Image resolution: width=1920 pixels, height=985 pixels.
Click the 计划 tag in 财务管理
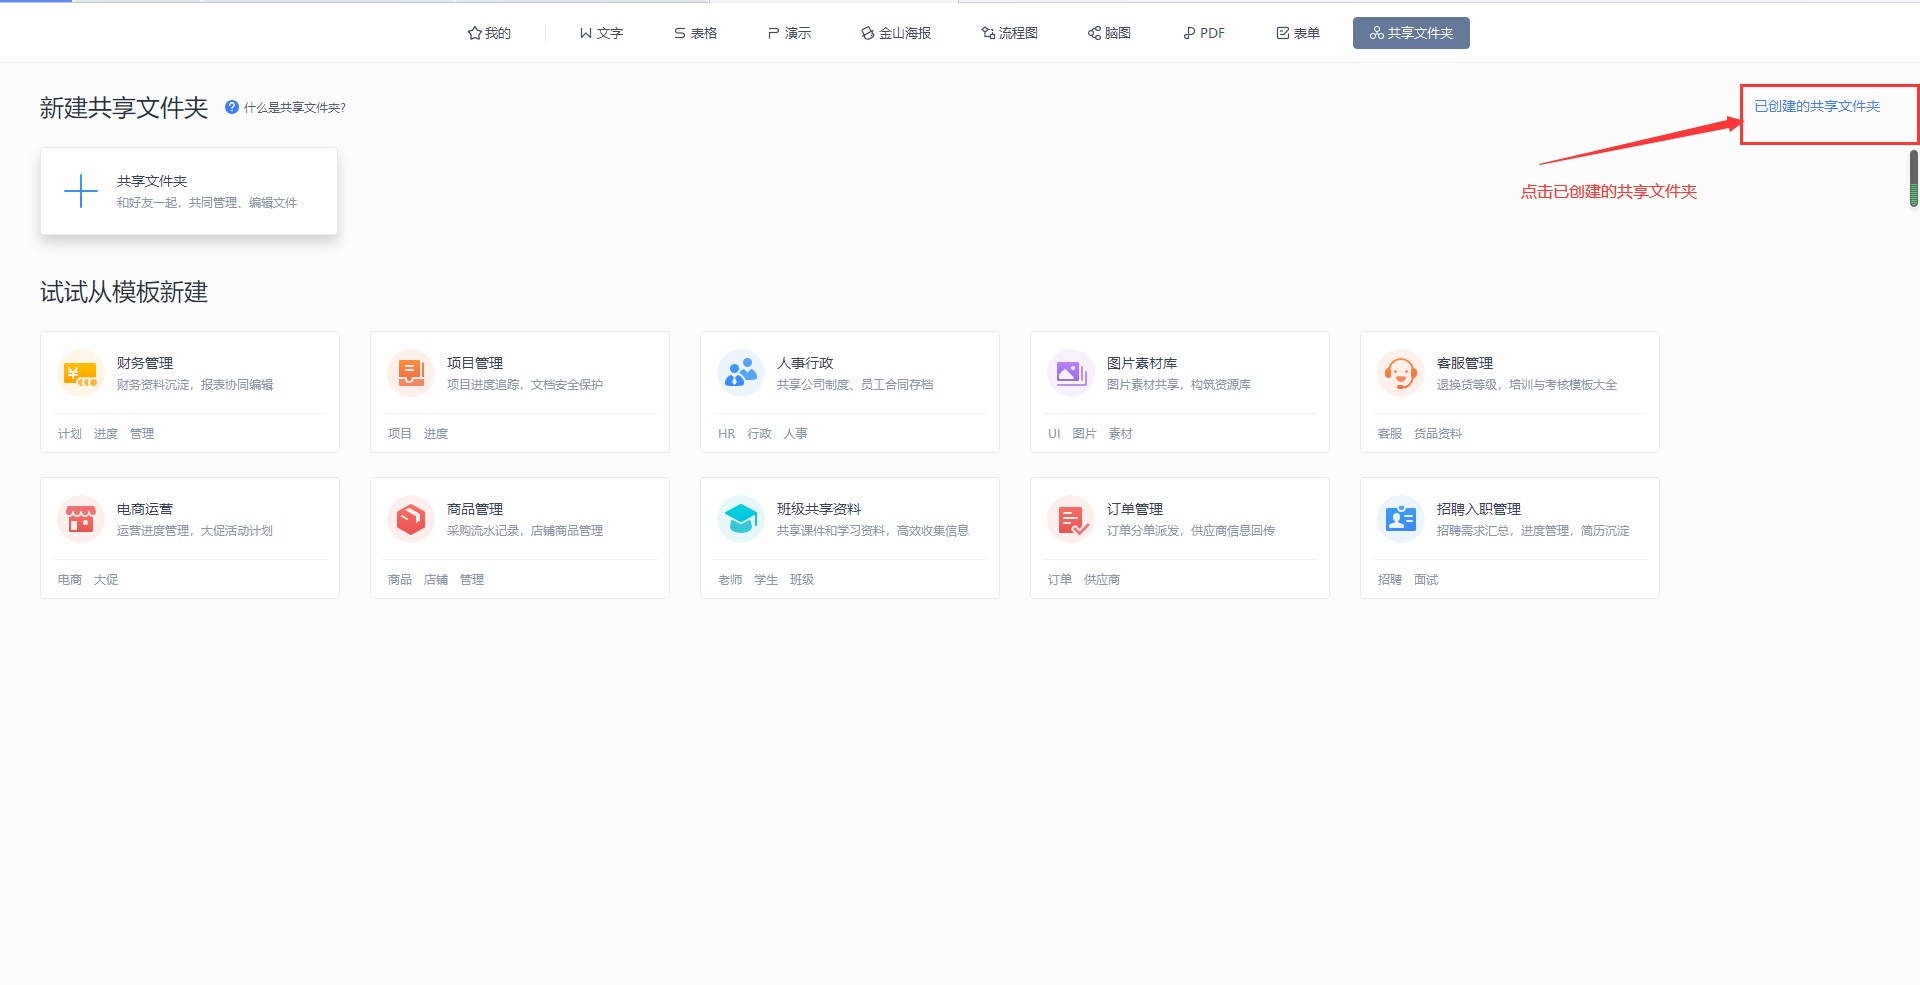click(x=70, y=434)
